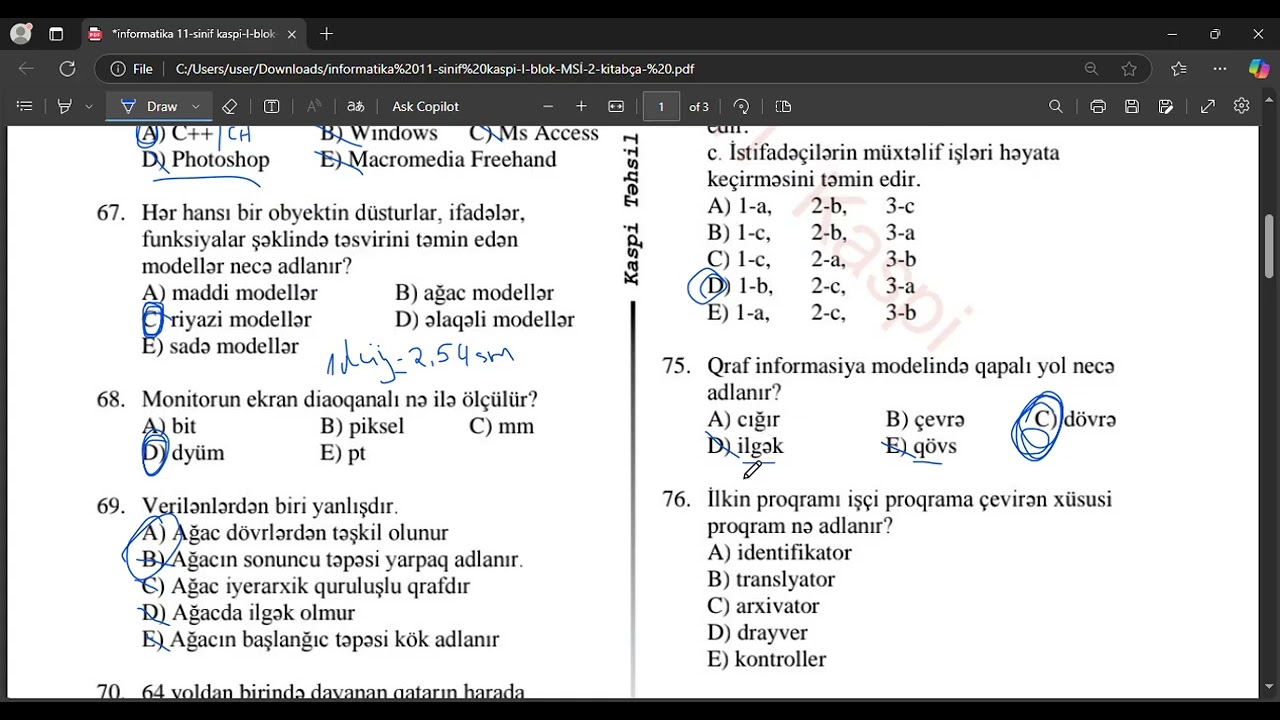The height and width of the screenshot is (720, 1280).
Task: Rotate the PDF page
Action: click(x=741, y=106)
